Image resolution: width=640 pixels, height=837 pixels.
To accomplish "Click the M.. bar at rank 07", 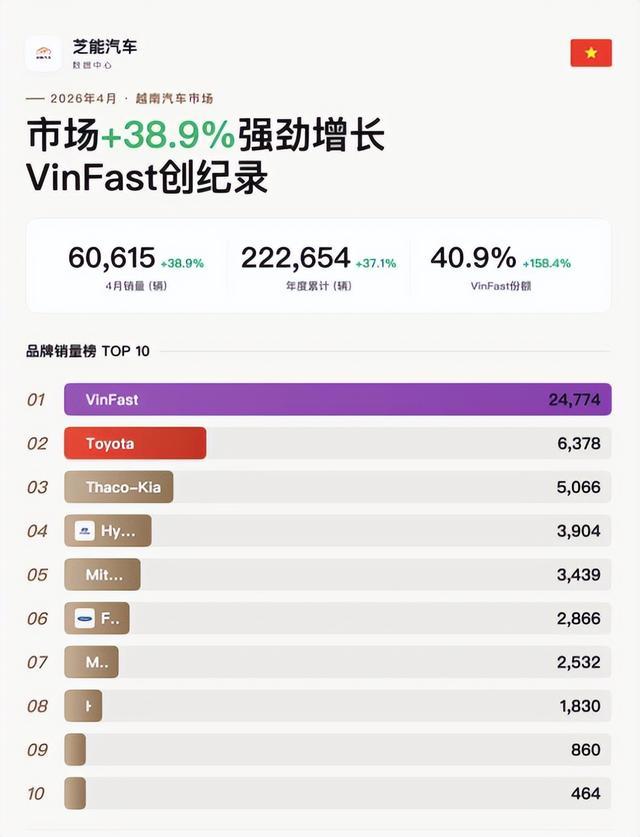I will (91, 662).
